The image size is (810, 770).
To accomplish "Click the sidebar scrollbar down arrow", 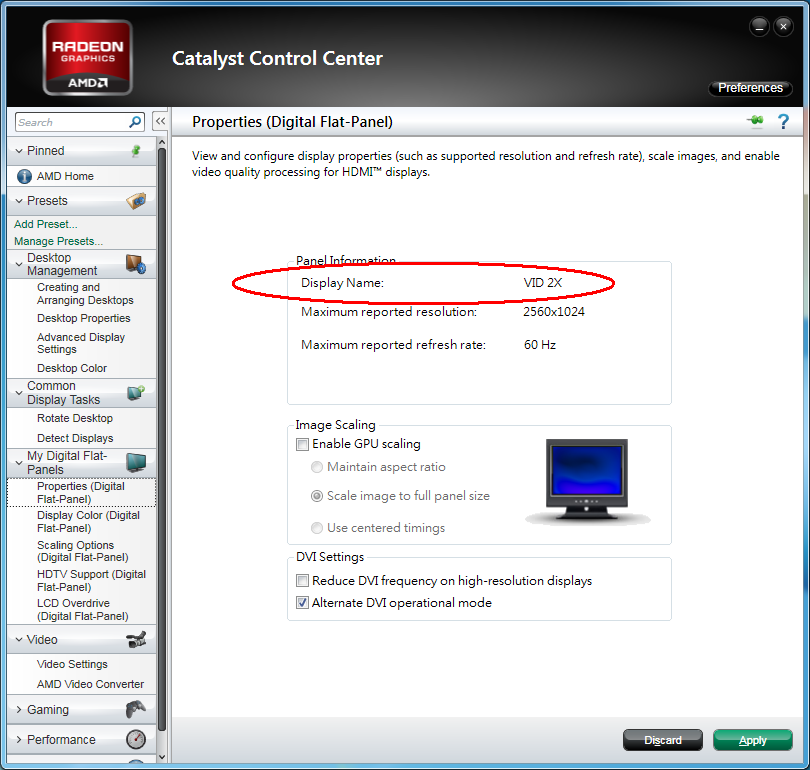I will [162, 757].
